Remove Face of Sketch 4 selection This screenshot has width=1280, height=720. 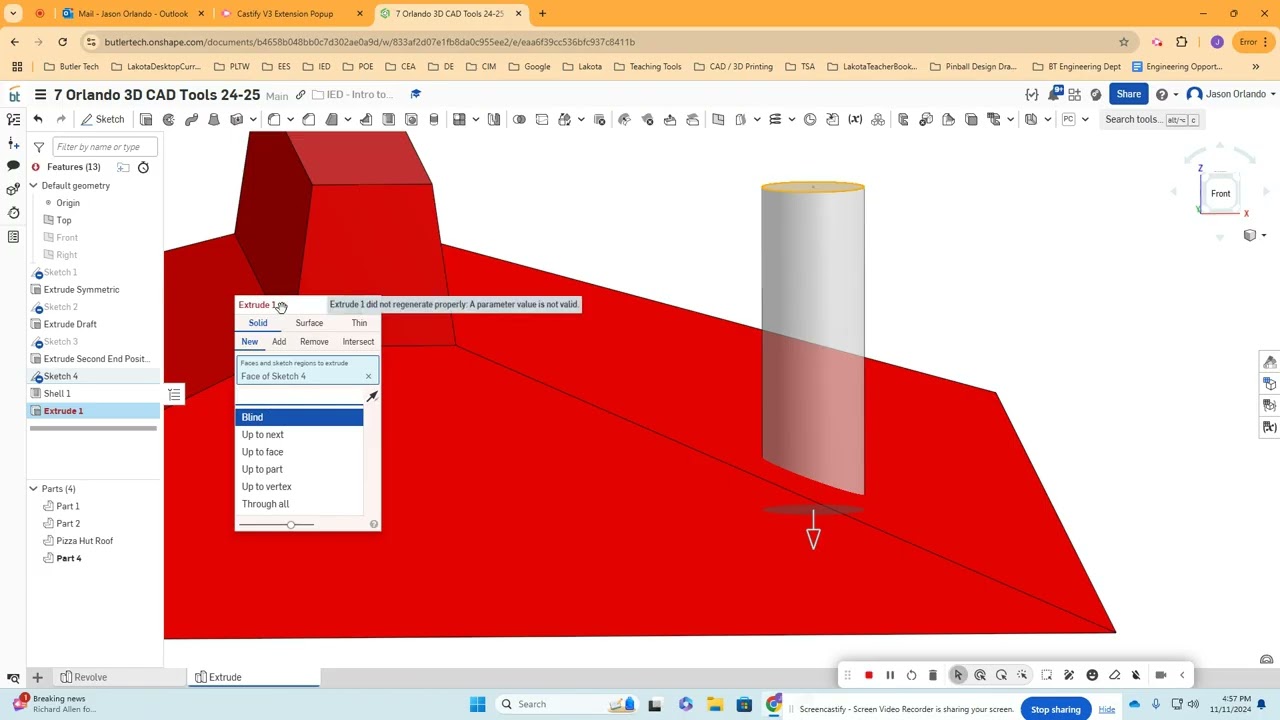368,376
